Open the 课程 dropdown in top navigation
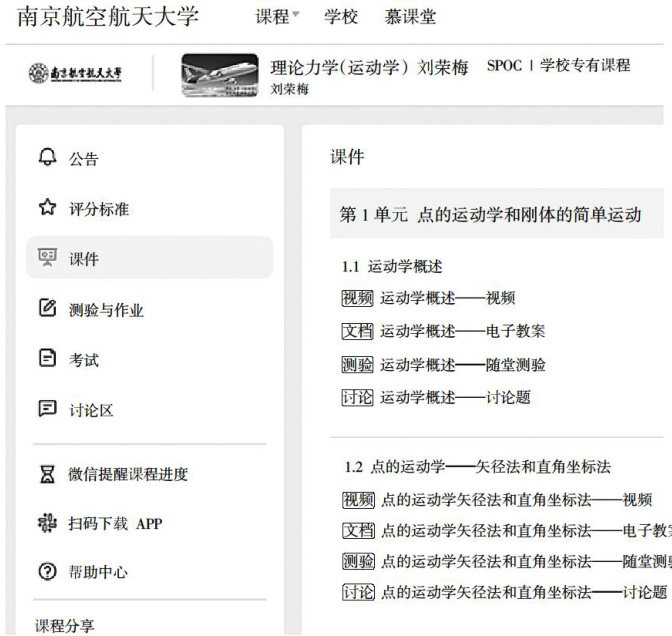Screen dimensions: 672x636 pos(277,17)
